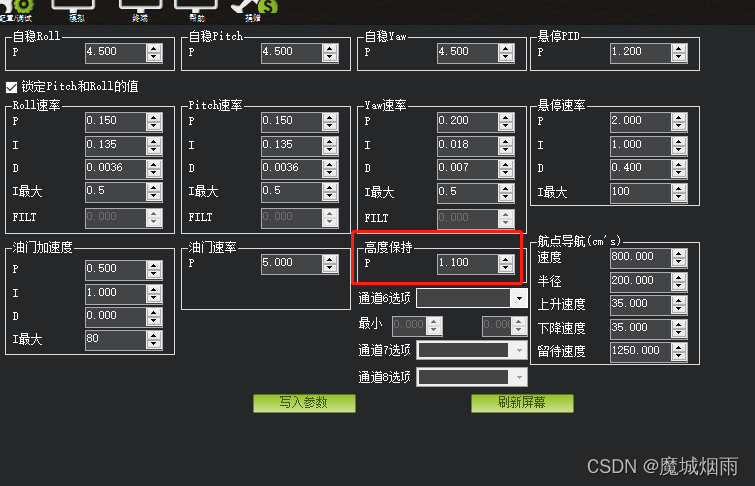Decrease Roll速率 I最大 value with down arrow
Viewport: 755px width, 486px height.
pyautogui.click(x=154, y=196)
